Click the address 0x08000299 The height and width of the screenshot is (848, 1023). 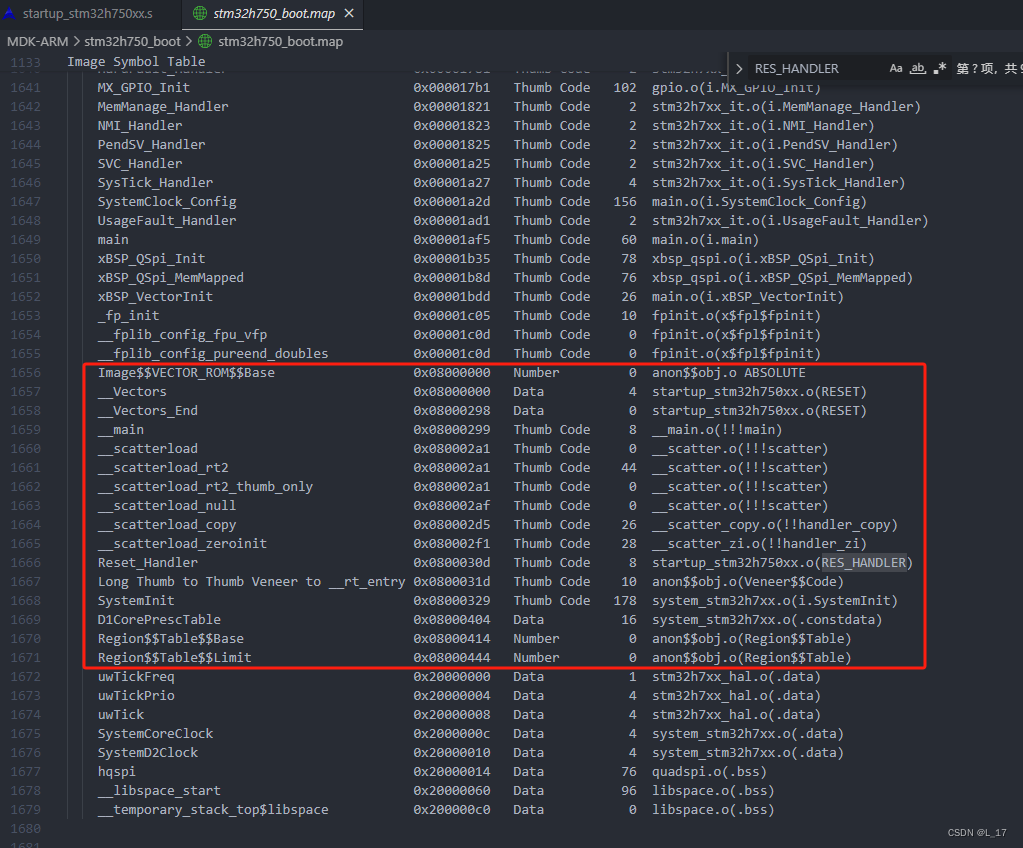click(451, 429)
